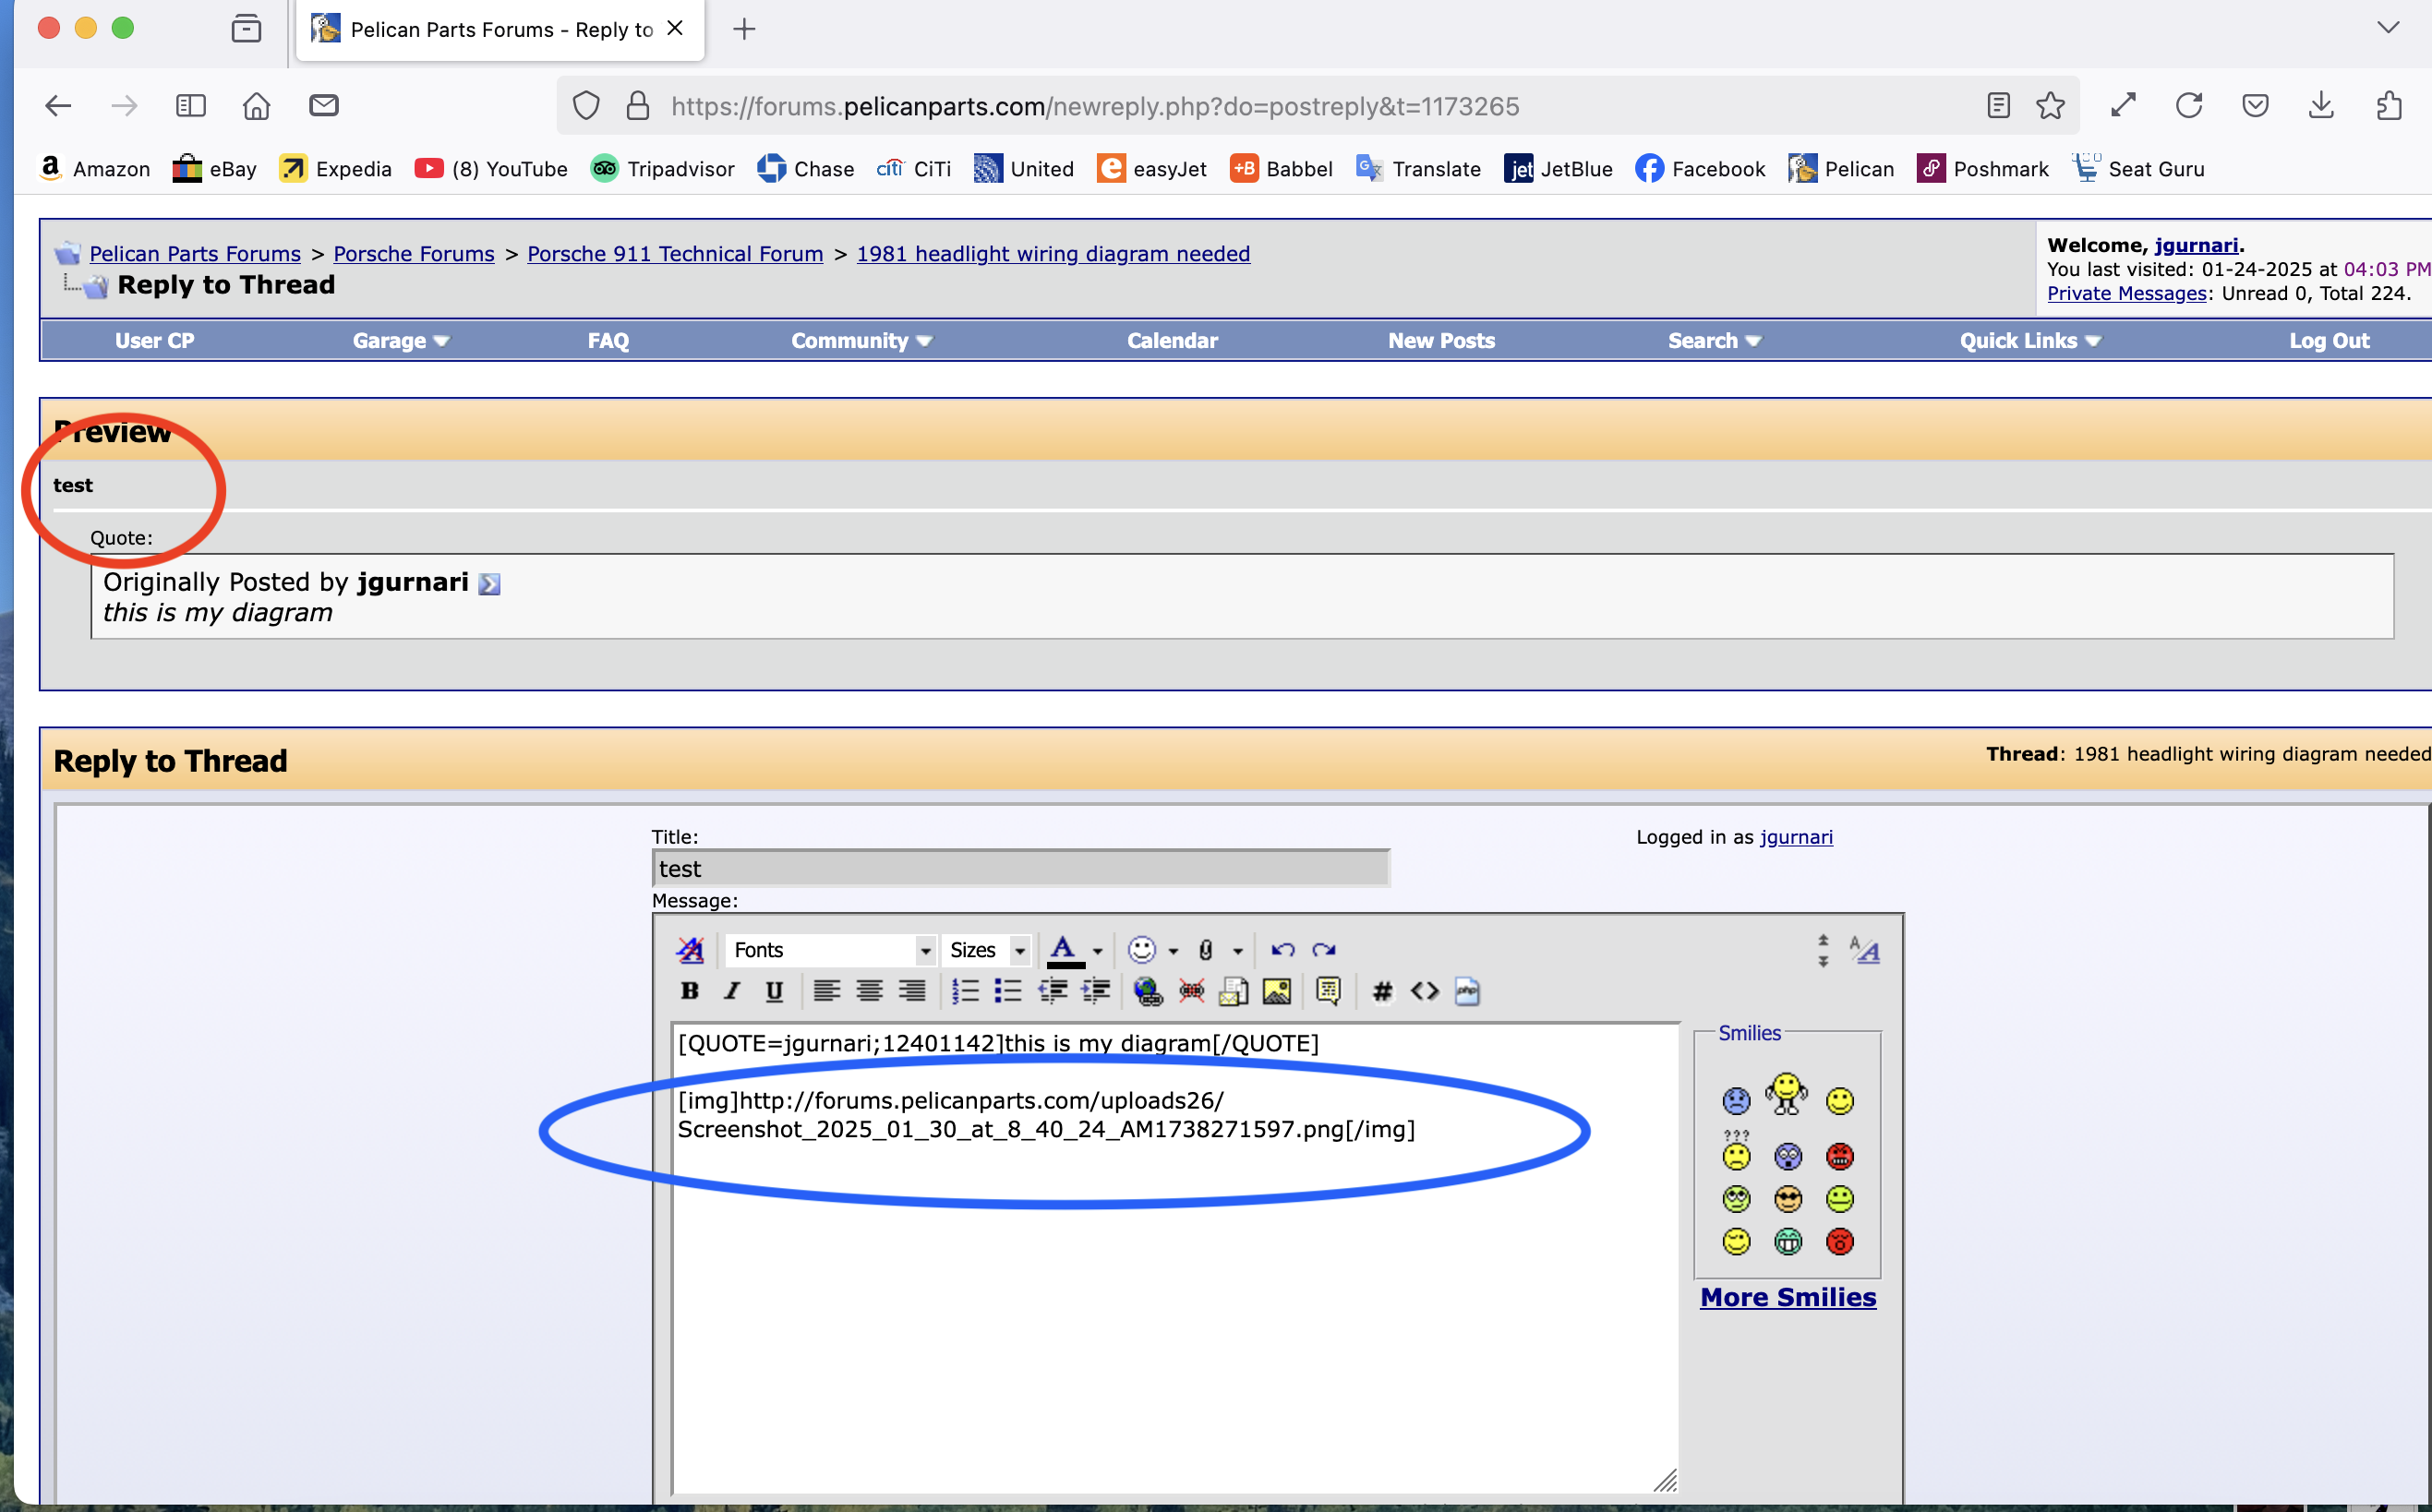Click the Wrap PHP tags icon

click(x=1467, y=991)
